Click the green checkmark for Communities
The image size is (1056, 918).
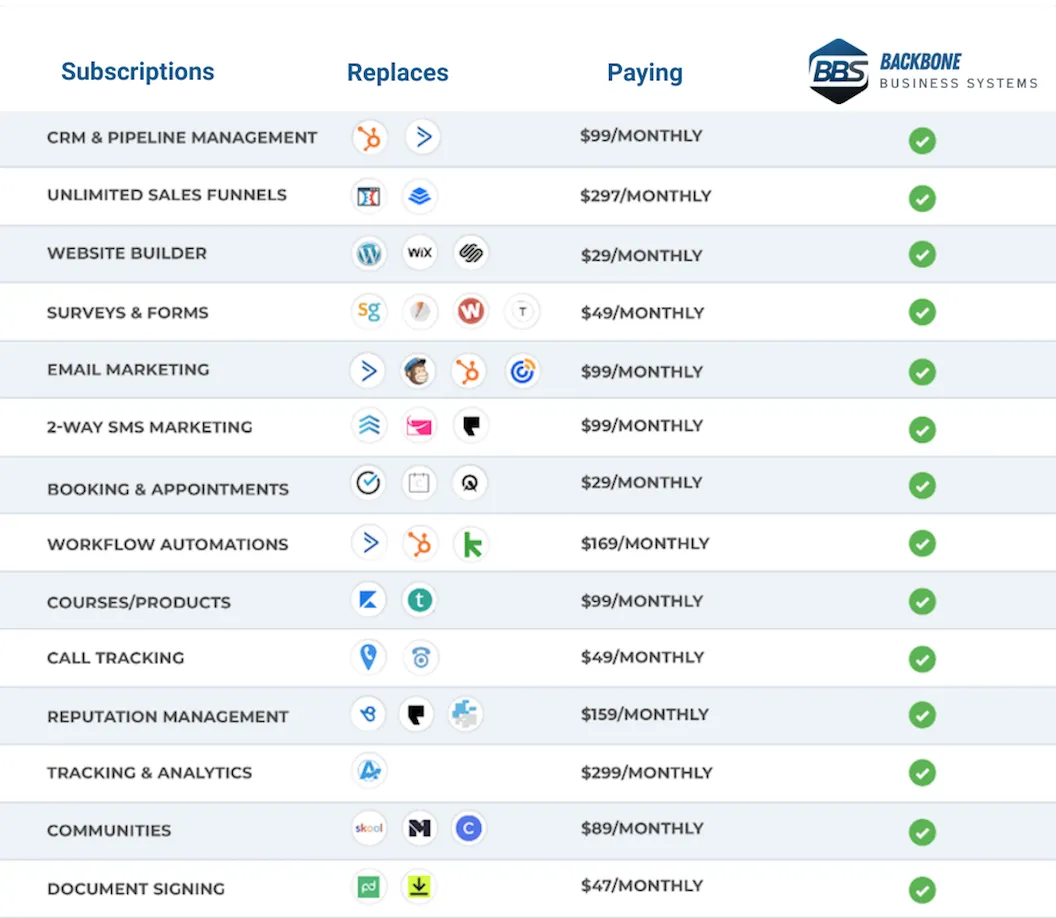(x=922, y=832)
